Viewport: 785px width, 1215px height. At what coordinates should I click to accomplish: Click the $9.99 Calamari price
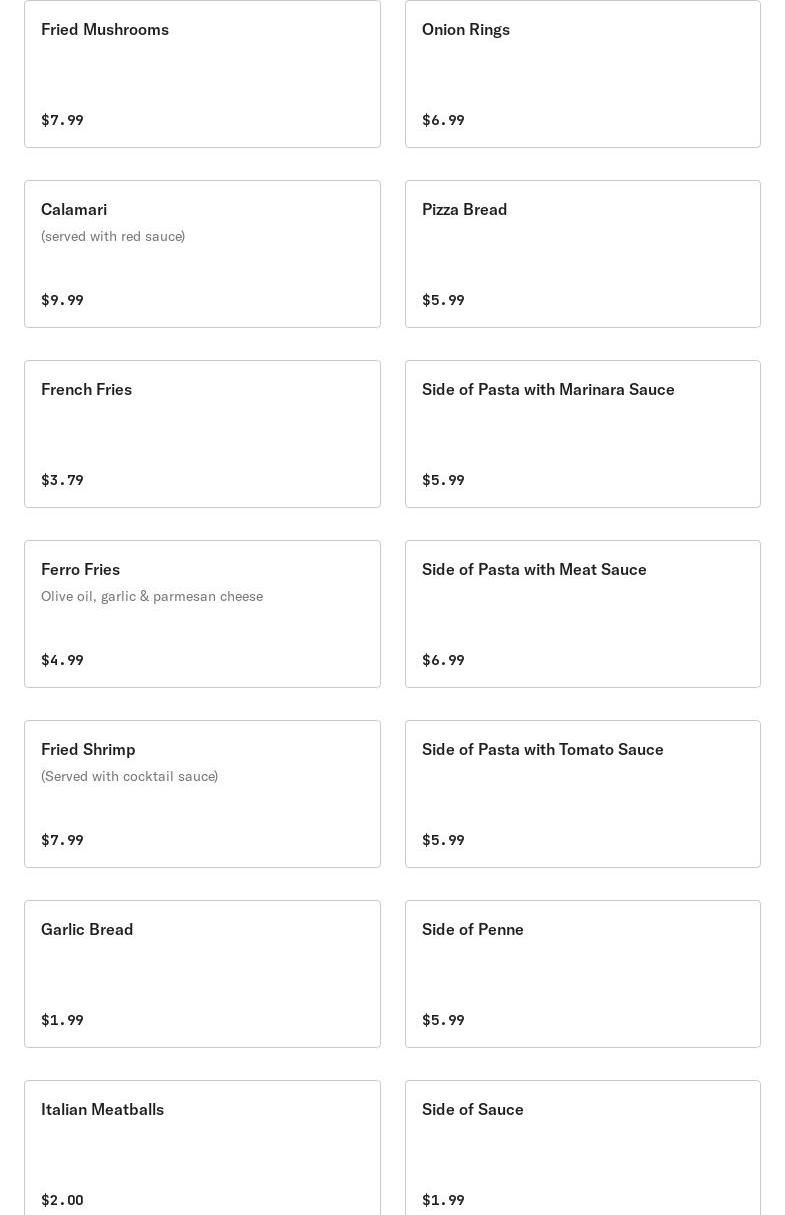(x=62, y=300)
